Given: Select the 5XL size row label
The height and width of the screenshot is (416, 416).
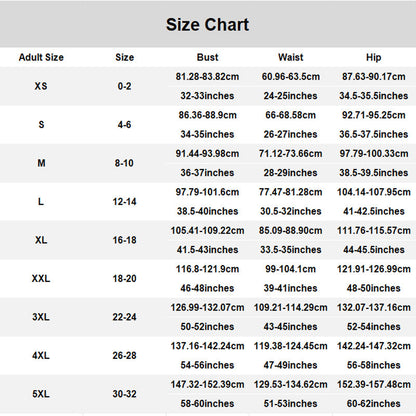Looking at the screenshot, I should coord(41,394).
